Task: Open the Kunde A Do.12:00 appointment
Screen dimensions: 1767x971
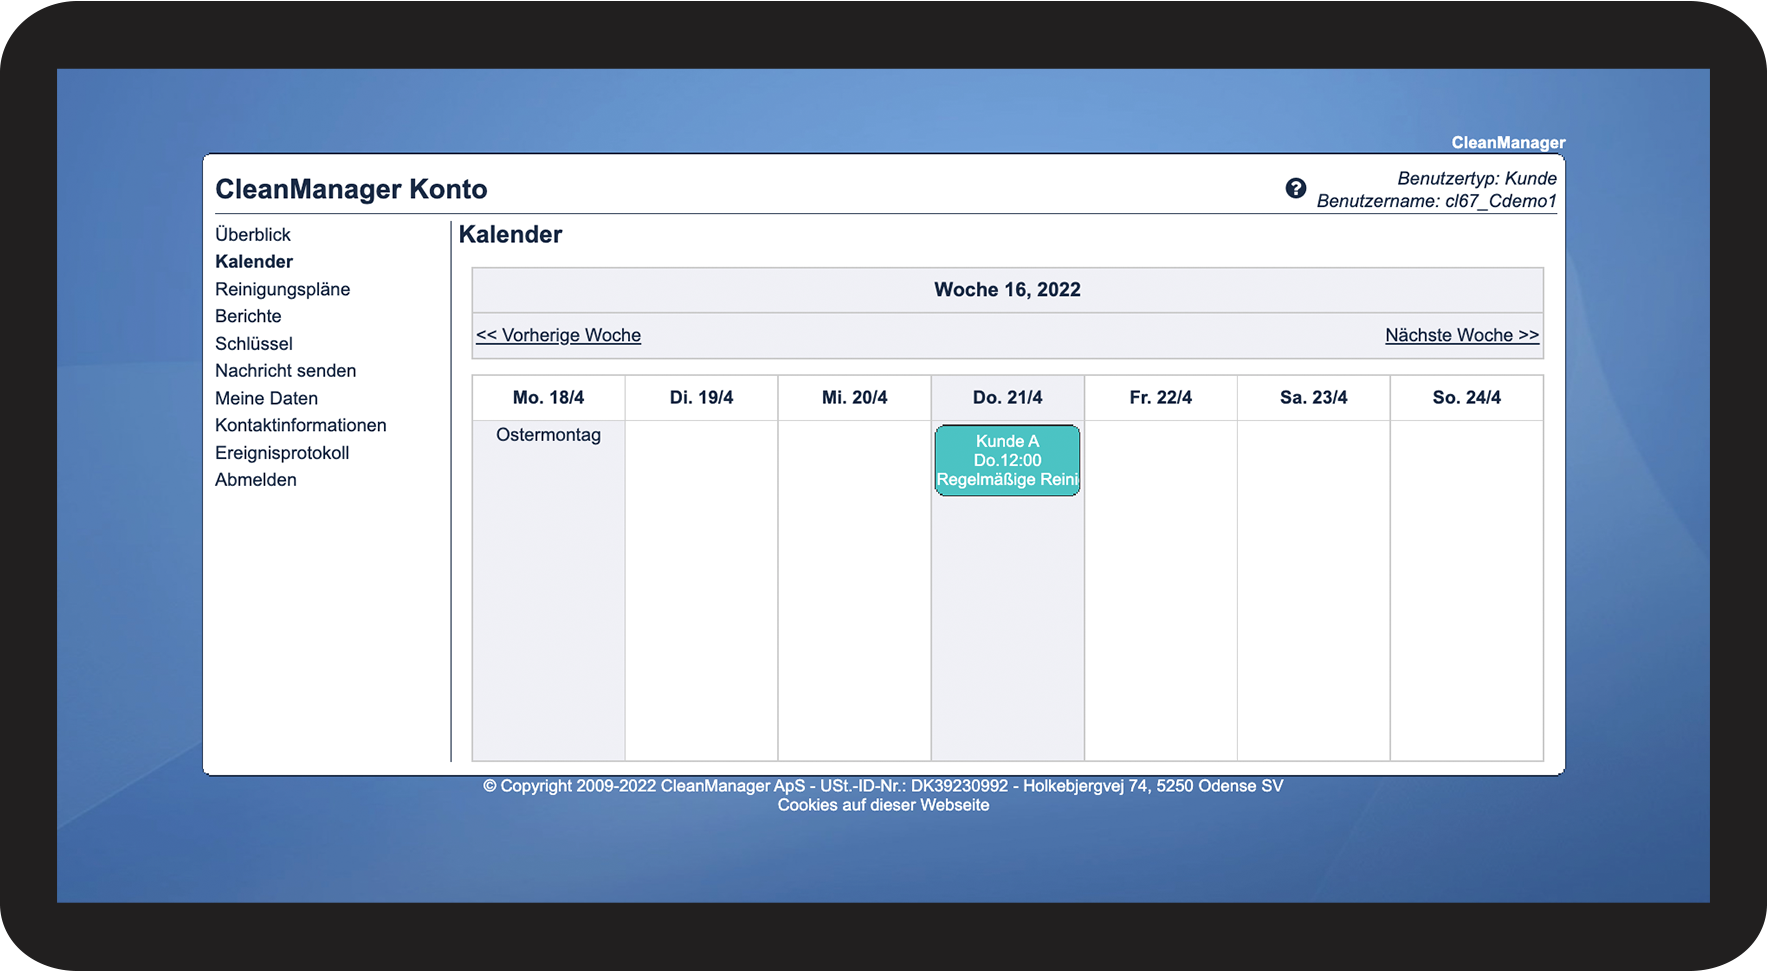Action: point(1007,460)
